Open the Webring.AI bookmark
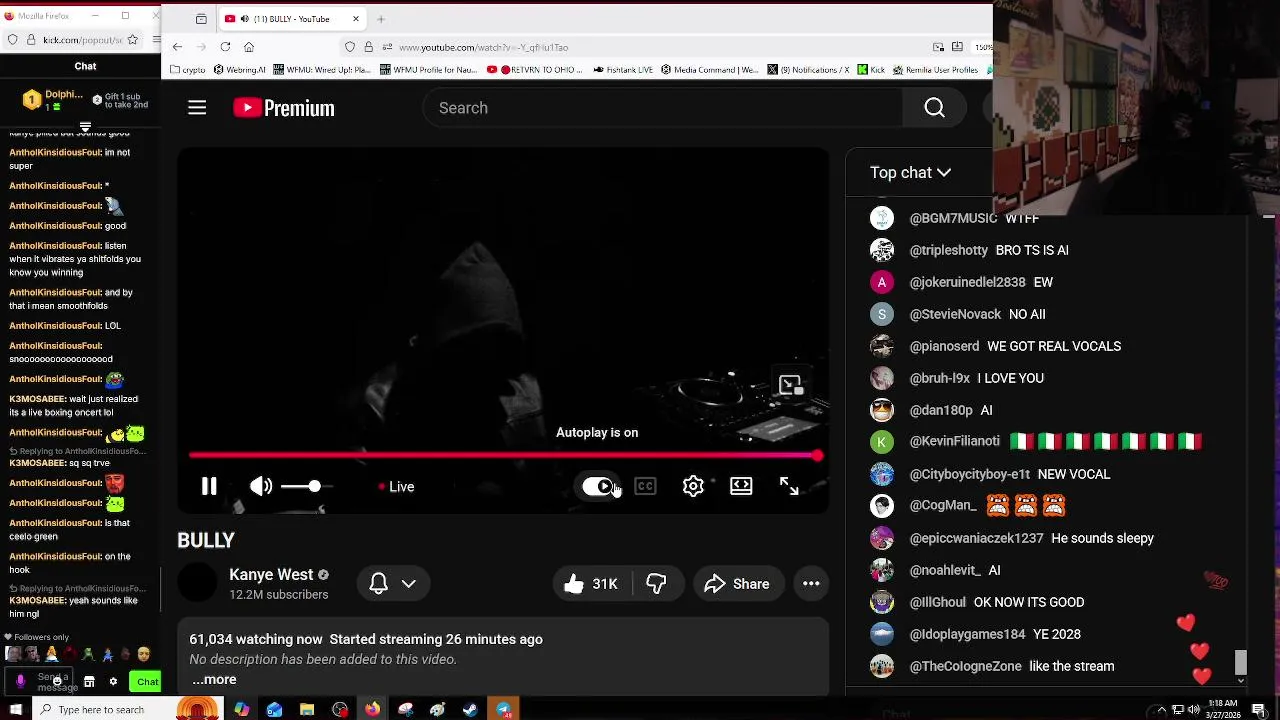Image resolution: width=1280 pixels, height=720 pixels. pos(238,70)
